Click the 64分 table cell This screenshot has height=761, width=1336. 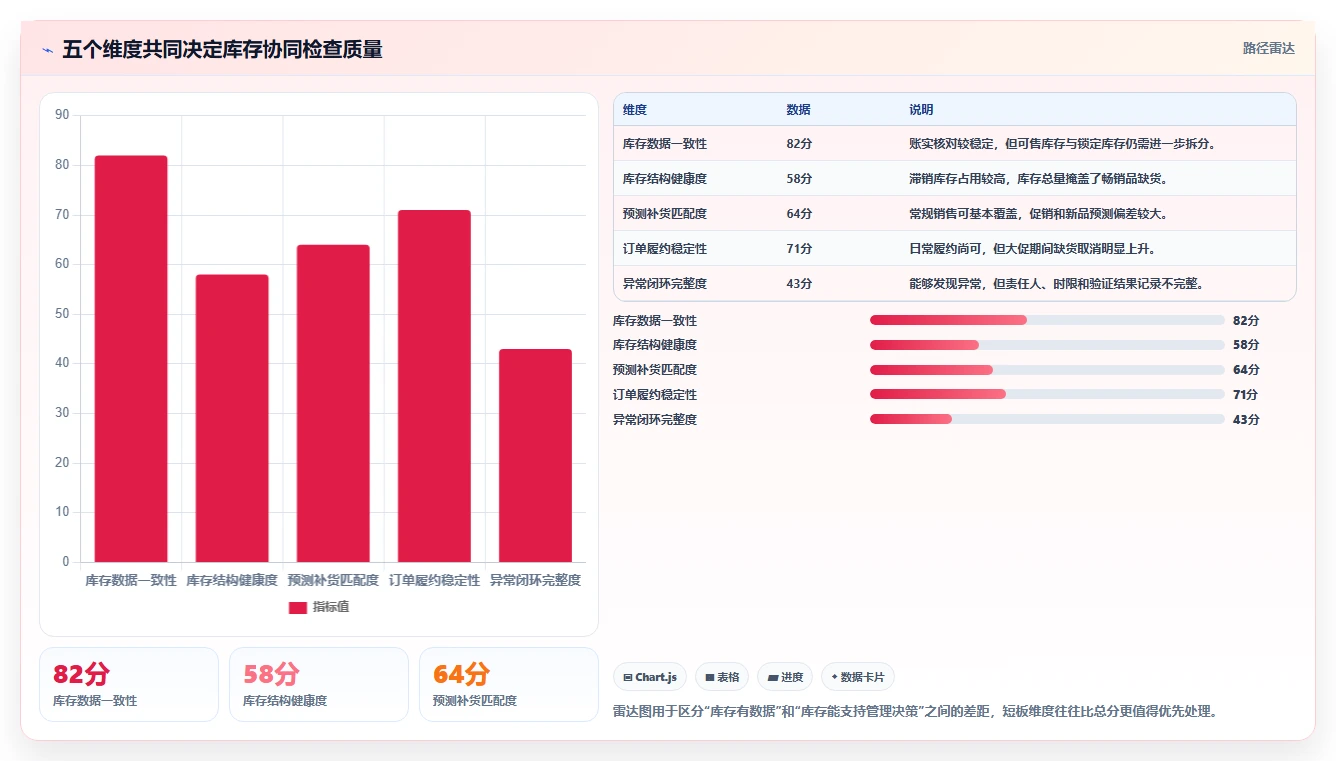click(x=799, y=214)
